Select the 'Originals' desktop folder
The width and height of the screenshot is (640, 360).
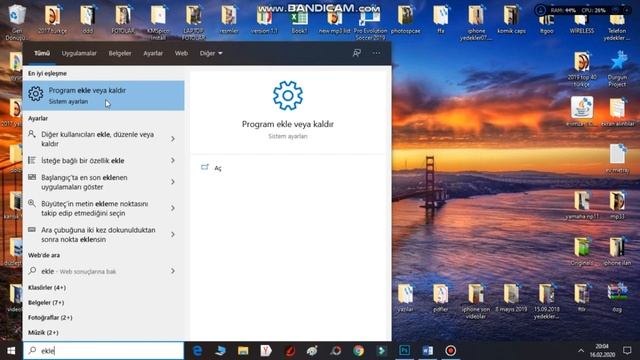click(582, 251)
